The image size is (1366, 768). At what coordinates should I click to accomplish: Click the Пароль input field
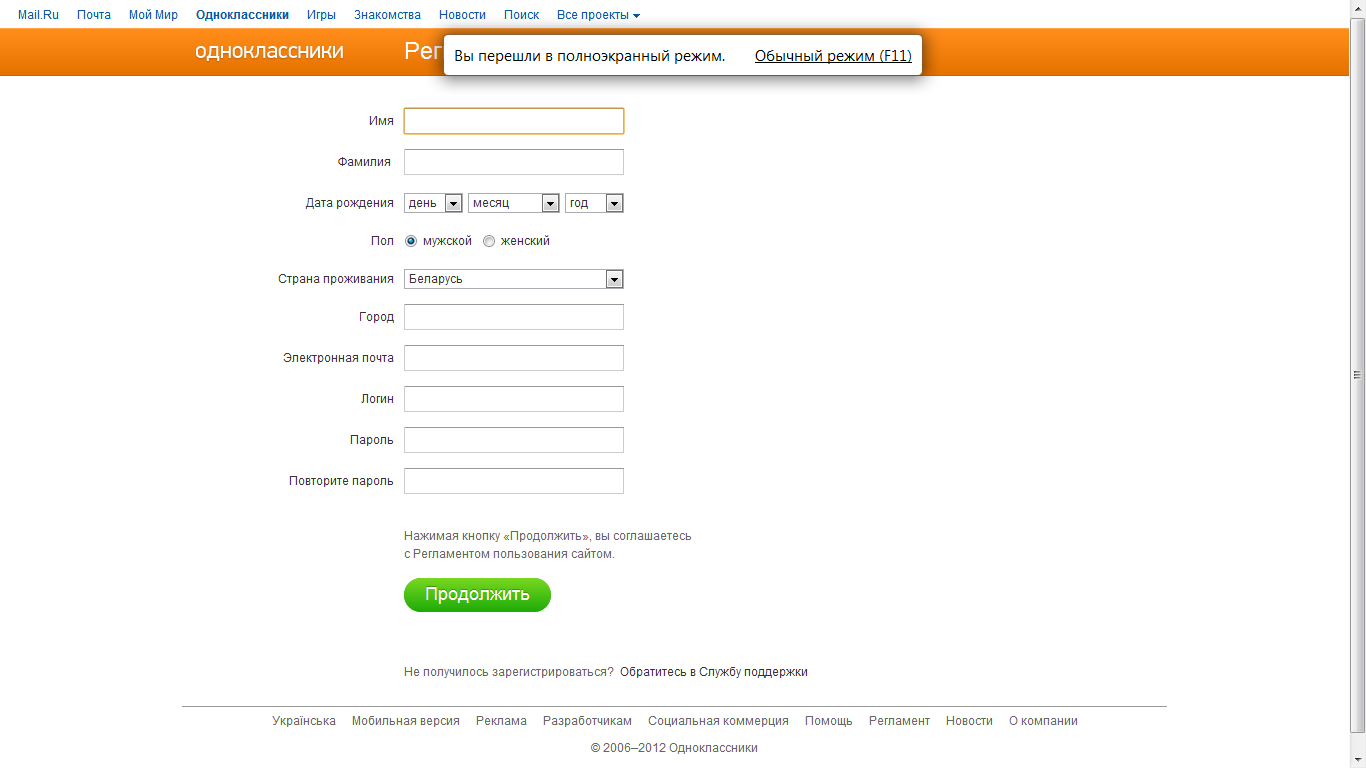point(514,440)
